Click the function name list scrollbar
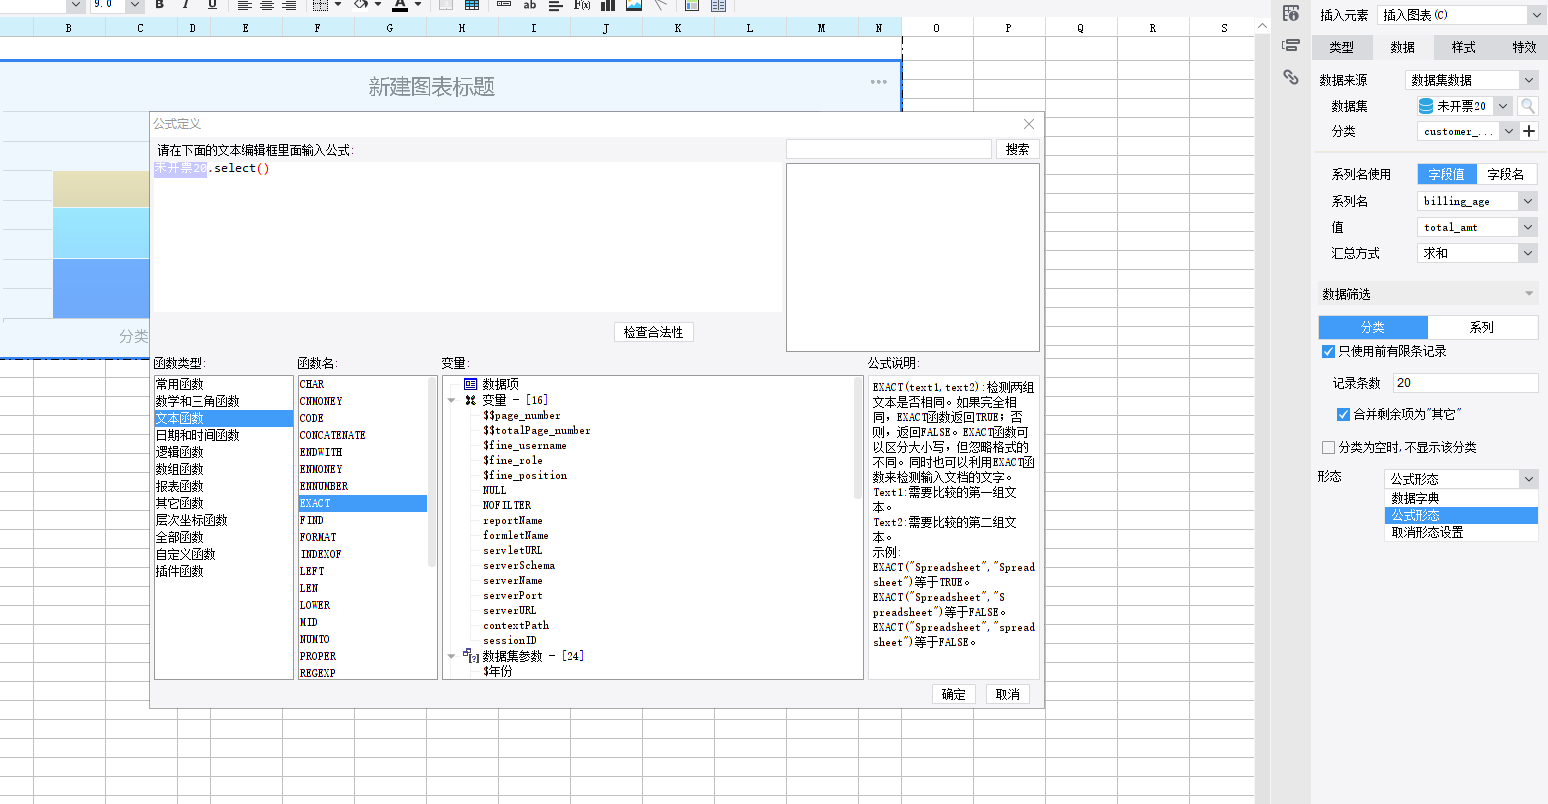Viewport: 1548px width, 804px height. tap(432, 471)
